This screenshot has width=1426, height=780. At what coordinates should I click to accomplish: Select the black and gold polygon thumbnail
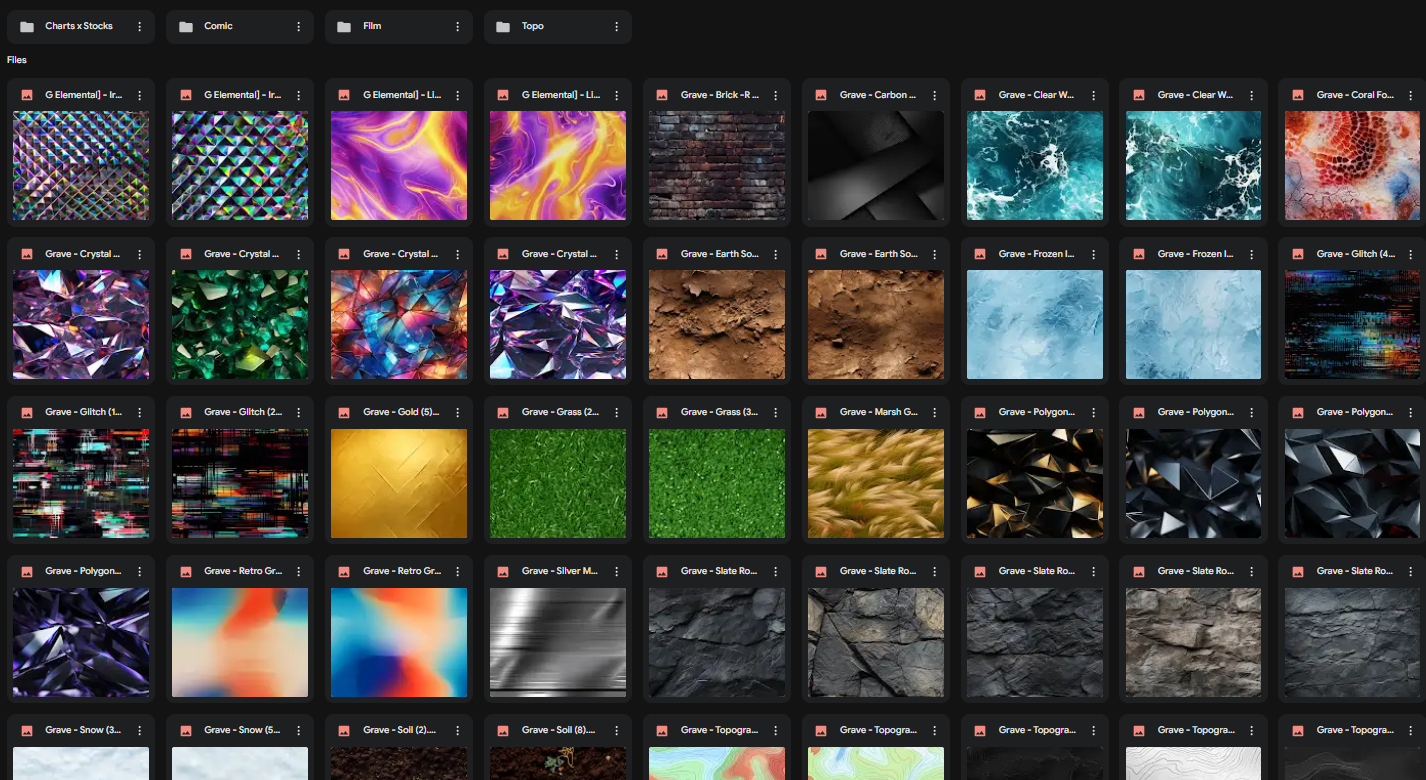coord(1034,483)
